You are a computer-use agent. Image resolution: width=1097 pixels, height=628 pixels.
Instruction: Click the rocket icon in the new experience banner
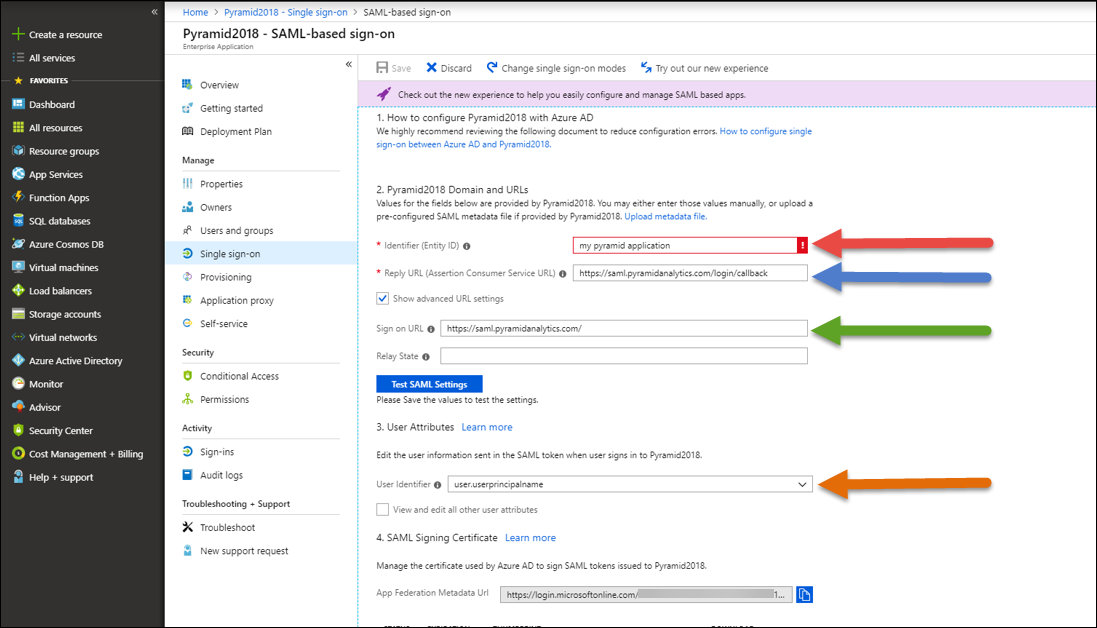383,94
